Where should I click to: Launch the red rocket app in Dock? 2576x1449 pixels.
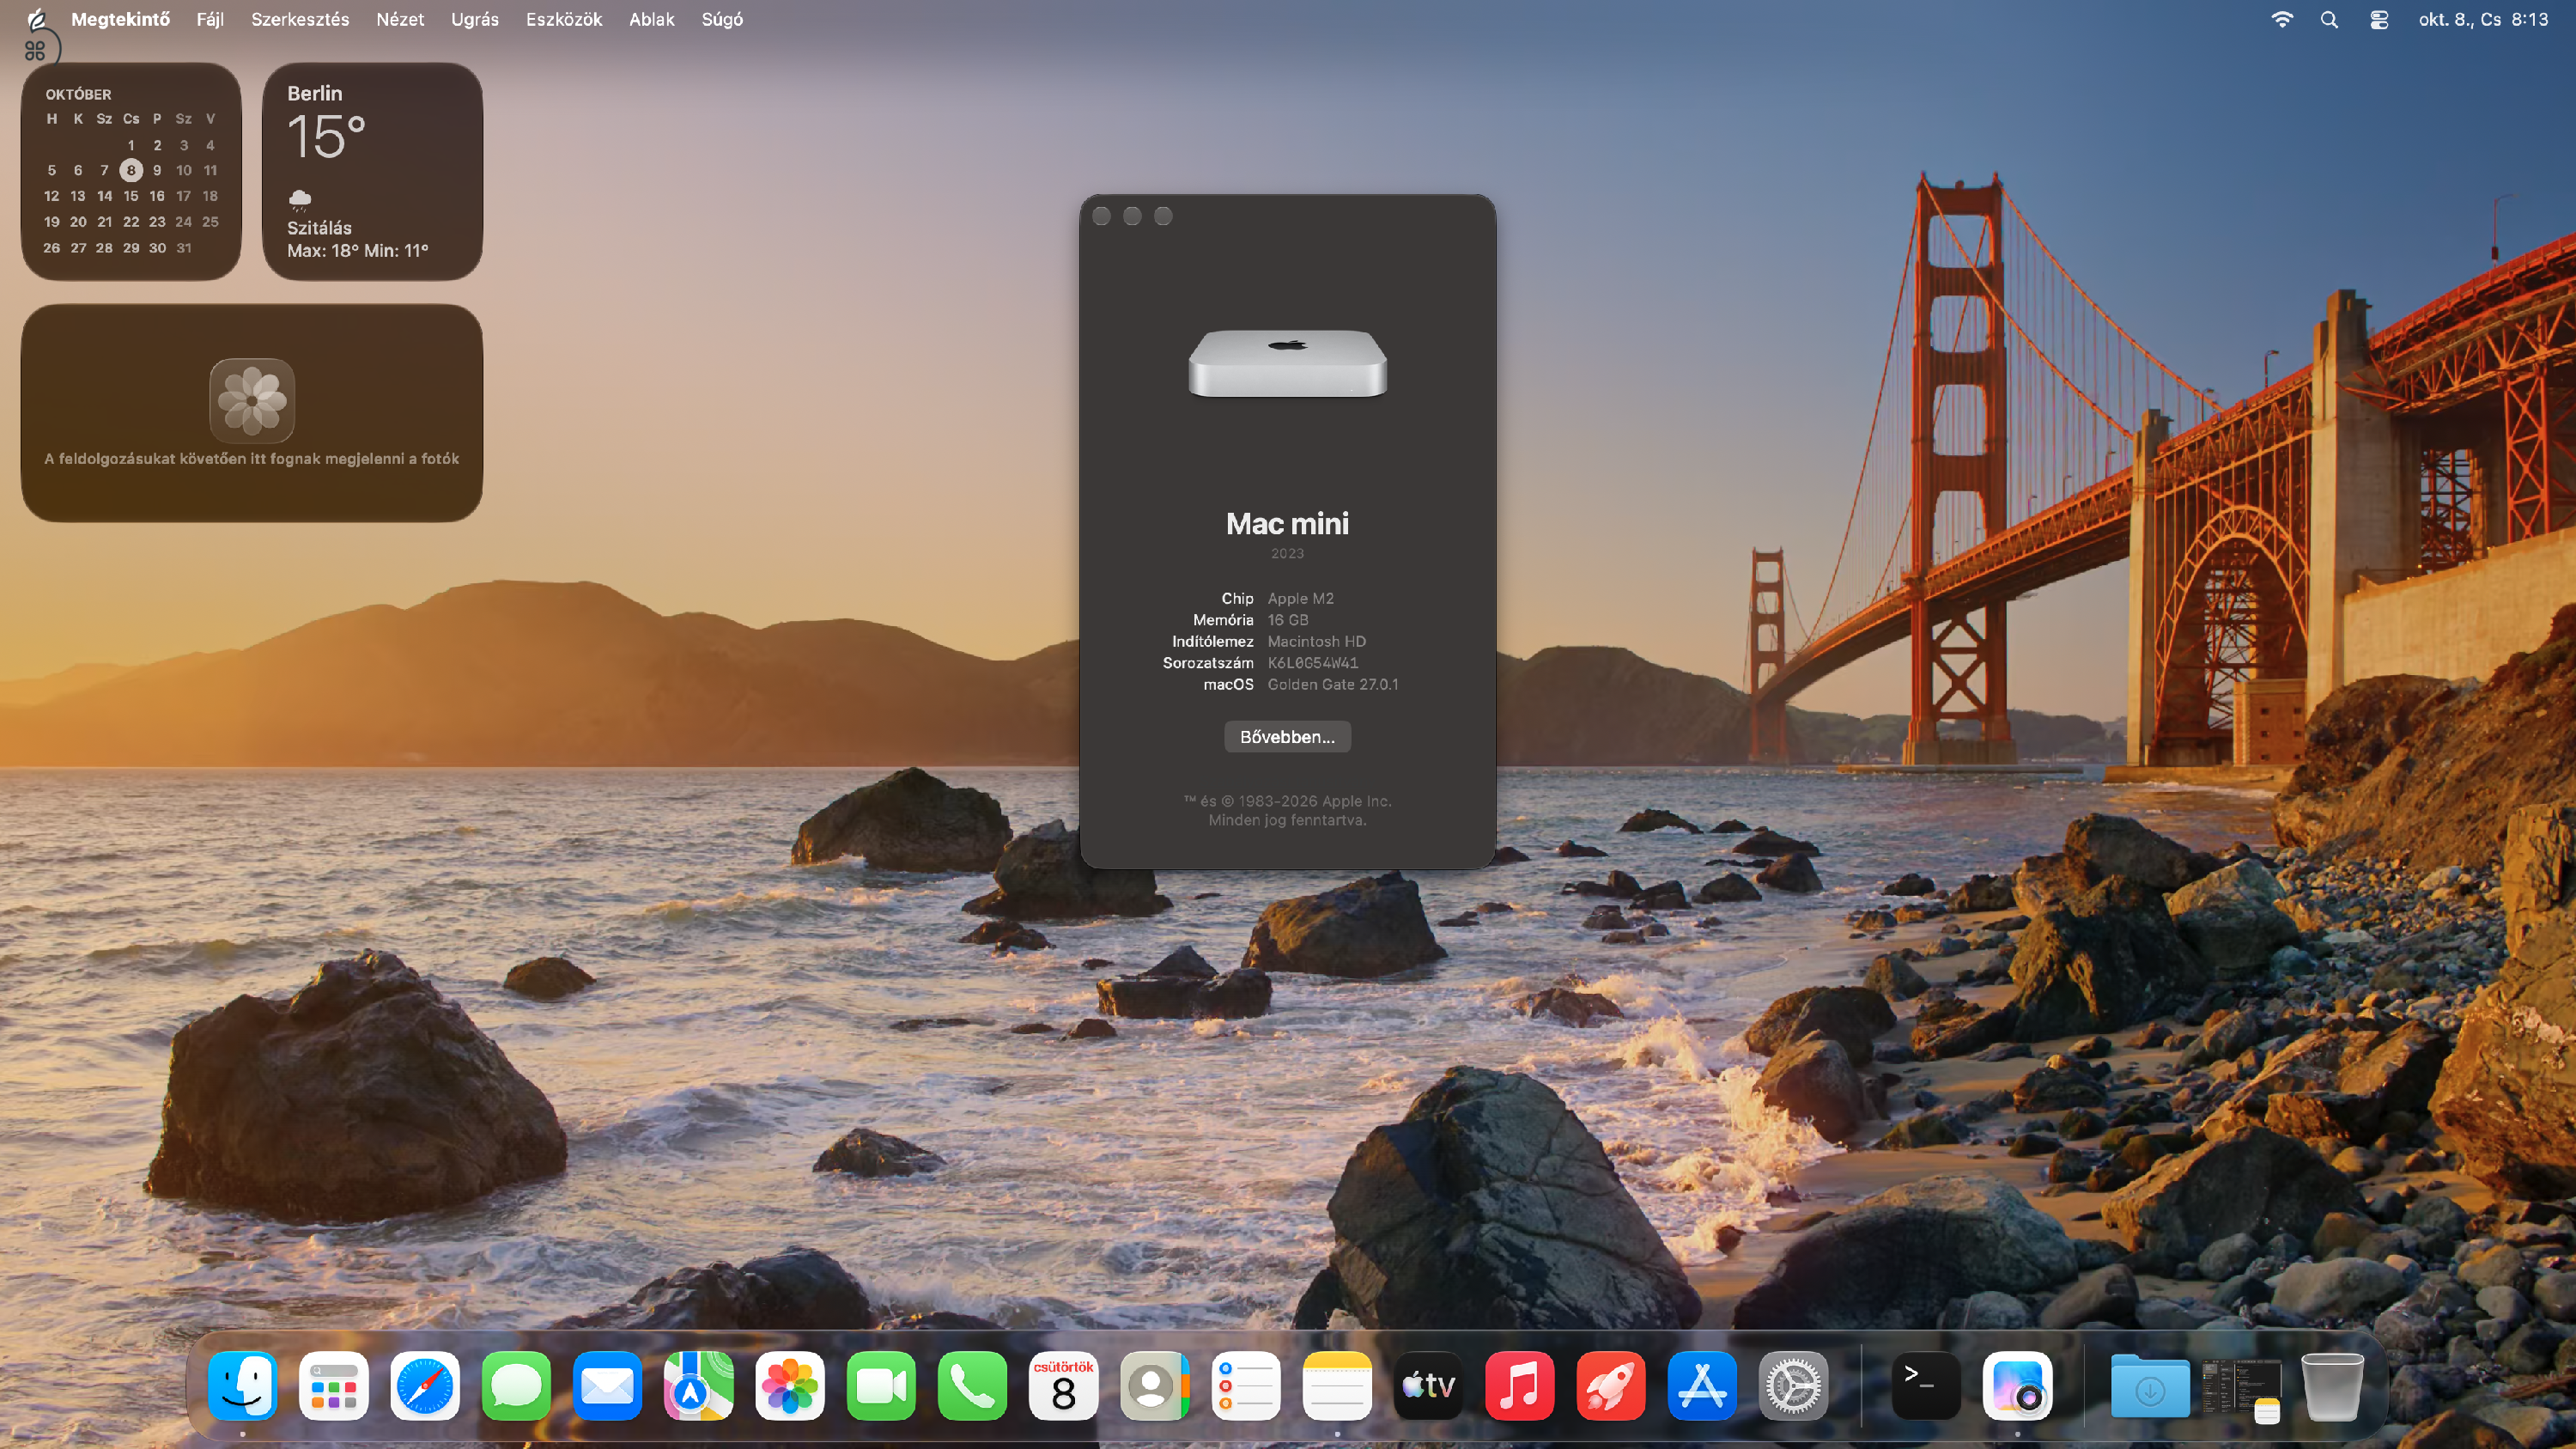tap(1611, 1386)
